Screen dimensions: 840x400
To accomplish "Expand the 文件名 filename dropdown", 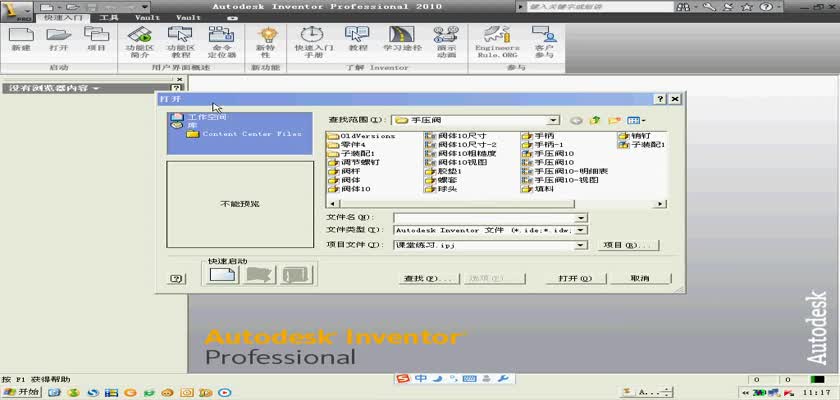I will click(581, 217).
